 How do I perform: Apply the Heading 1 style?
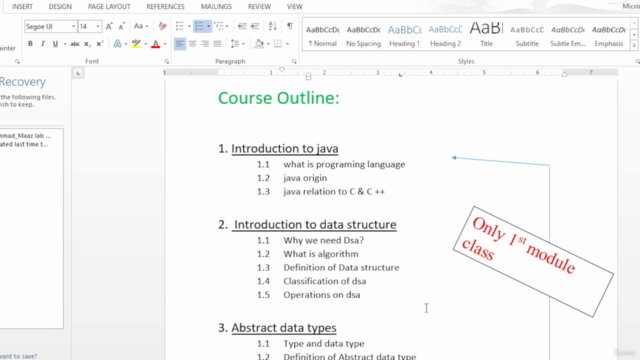[x=404, y=35]
